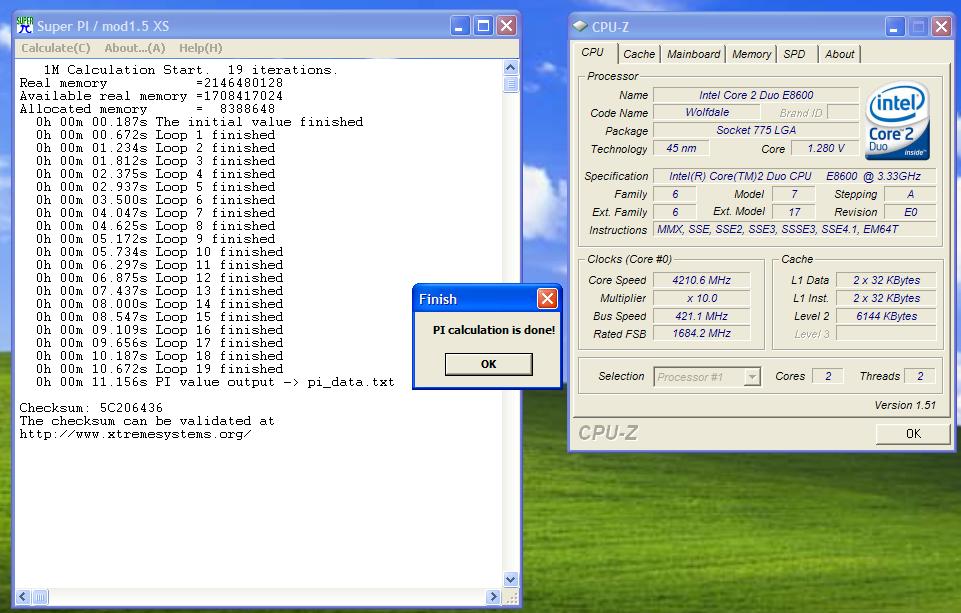Click the Code Name field 'Wolfdale'
This screenshot has width=961, height=613.
pyautogui.click(x=707, y=112)
